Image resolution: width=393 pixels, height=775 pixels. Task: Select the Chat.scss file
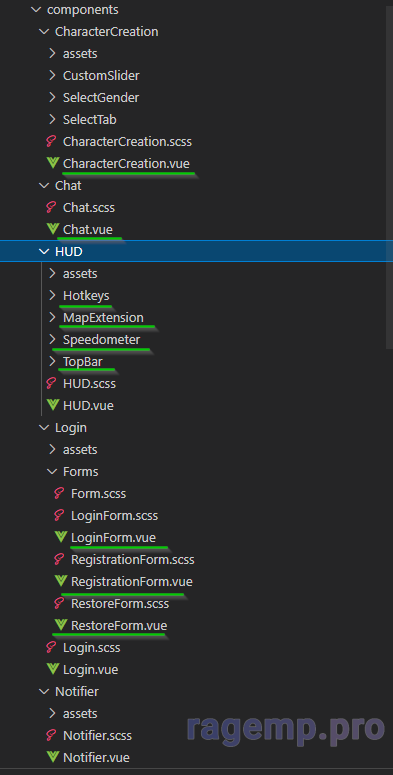coord(88,208)
